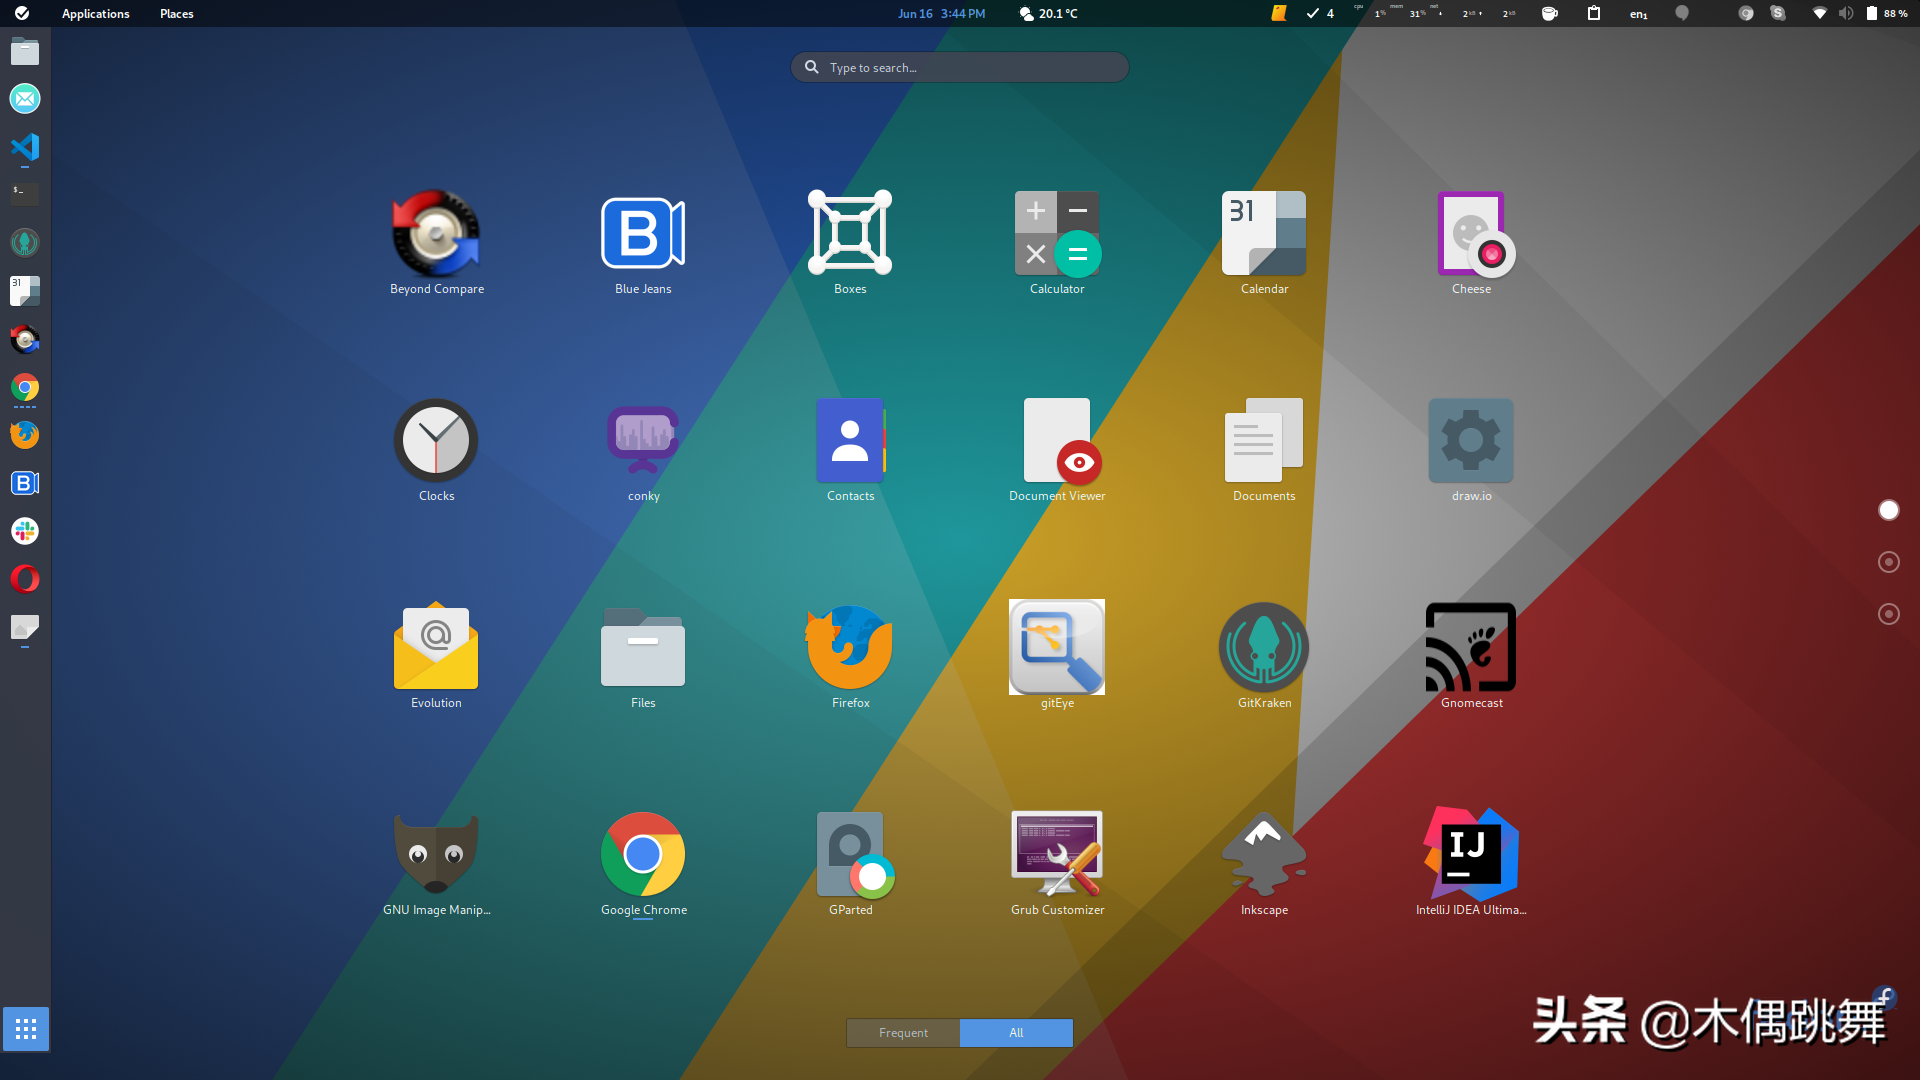Launch GParted partition editor
The image size is (1920, 1080).
click(850, 864)
